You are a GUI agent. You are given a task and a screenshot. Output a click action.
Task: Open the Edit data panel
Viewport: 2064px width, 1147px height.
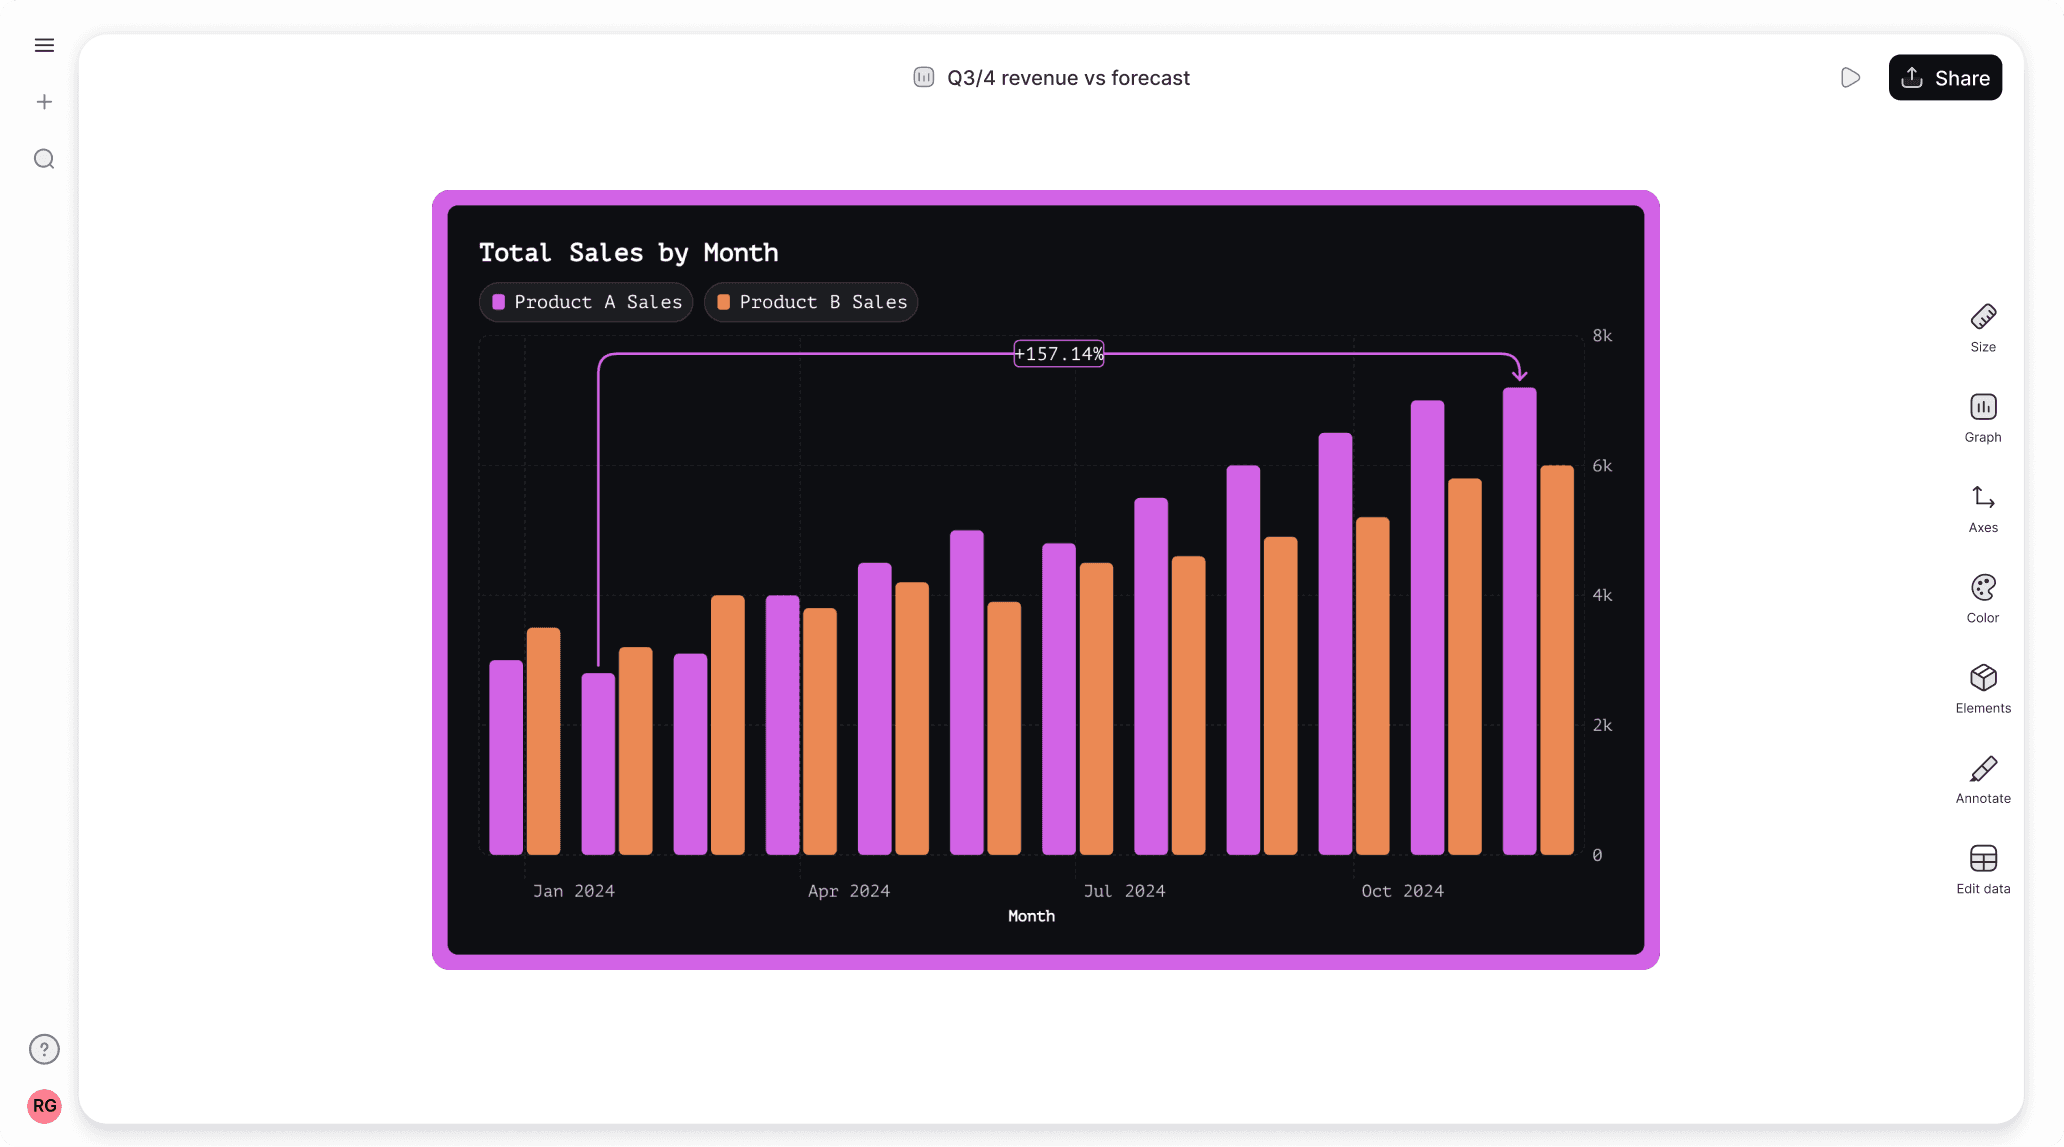tap(1983, 868)
